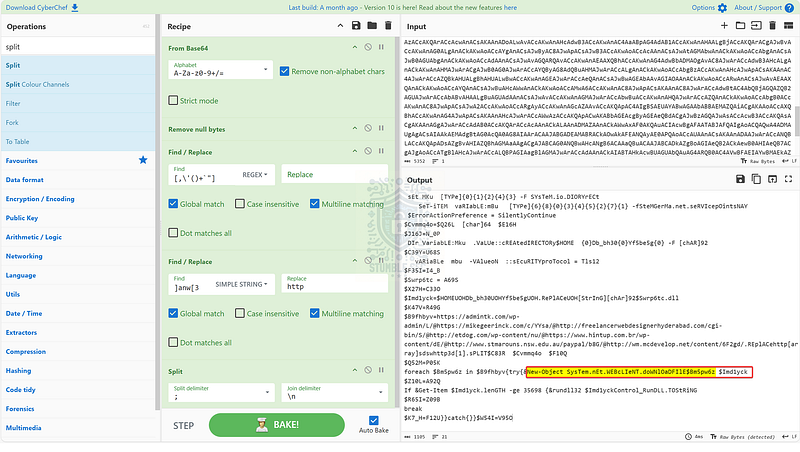Maximise the output pane
This screenshot has height=452, width=800.
coord(788,179)
